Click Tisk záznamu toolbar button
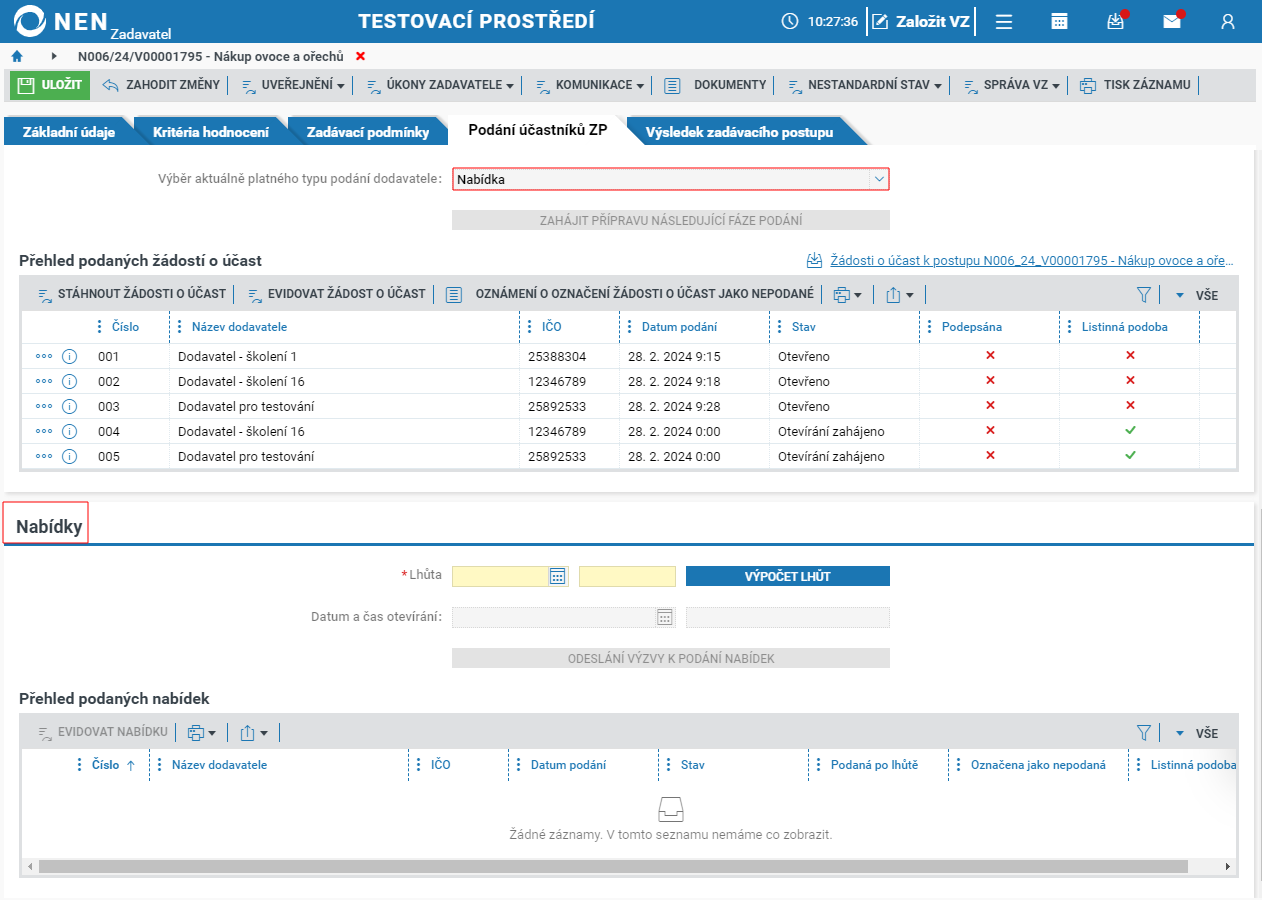 (1136, 85)
